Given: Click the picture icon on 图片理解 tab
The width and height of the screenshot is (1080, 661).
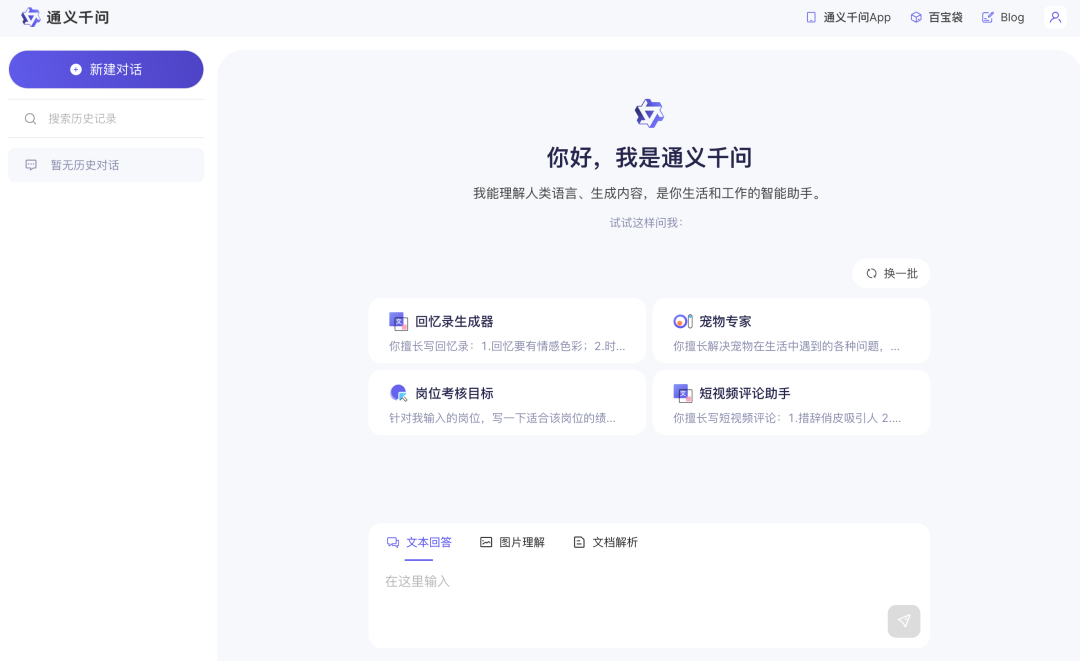Looking at the screenshot, I should coord(486,543).
